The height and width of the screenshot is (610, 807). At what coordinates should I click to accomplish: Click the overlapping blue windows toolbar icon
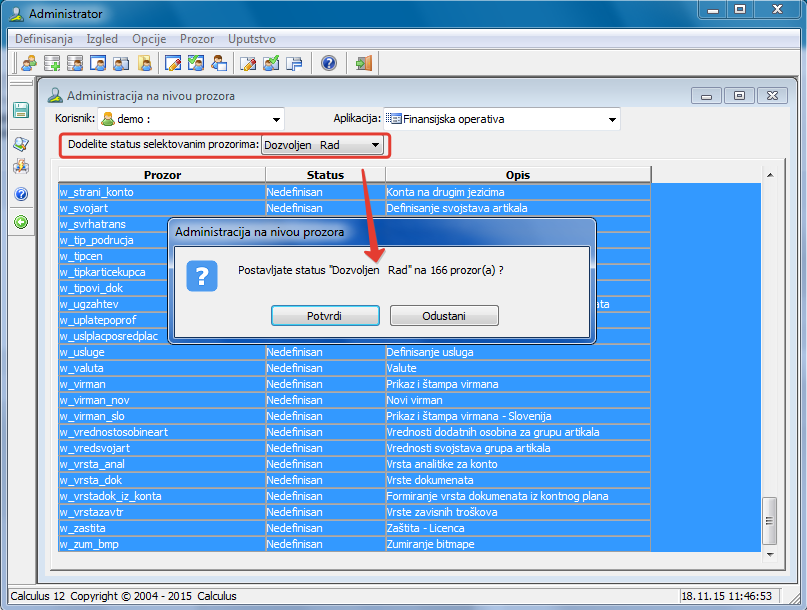294,63
